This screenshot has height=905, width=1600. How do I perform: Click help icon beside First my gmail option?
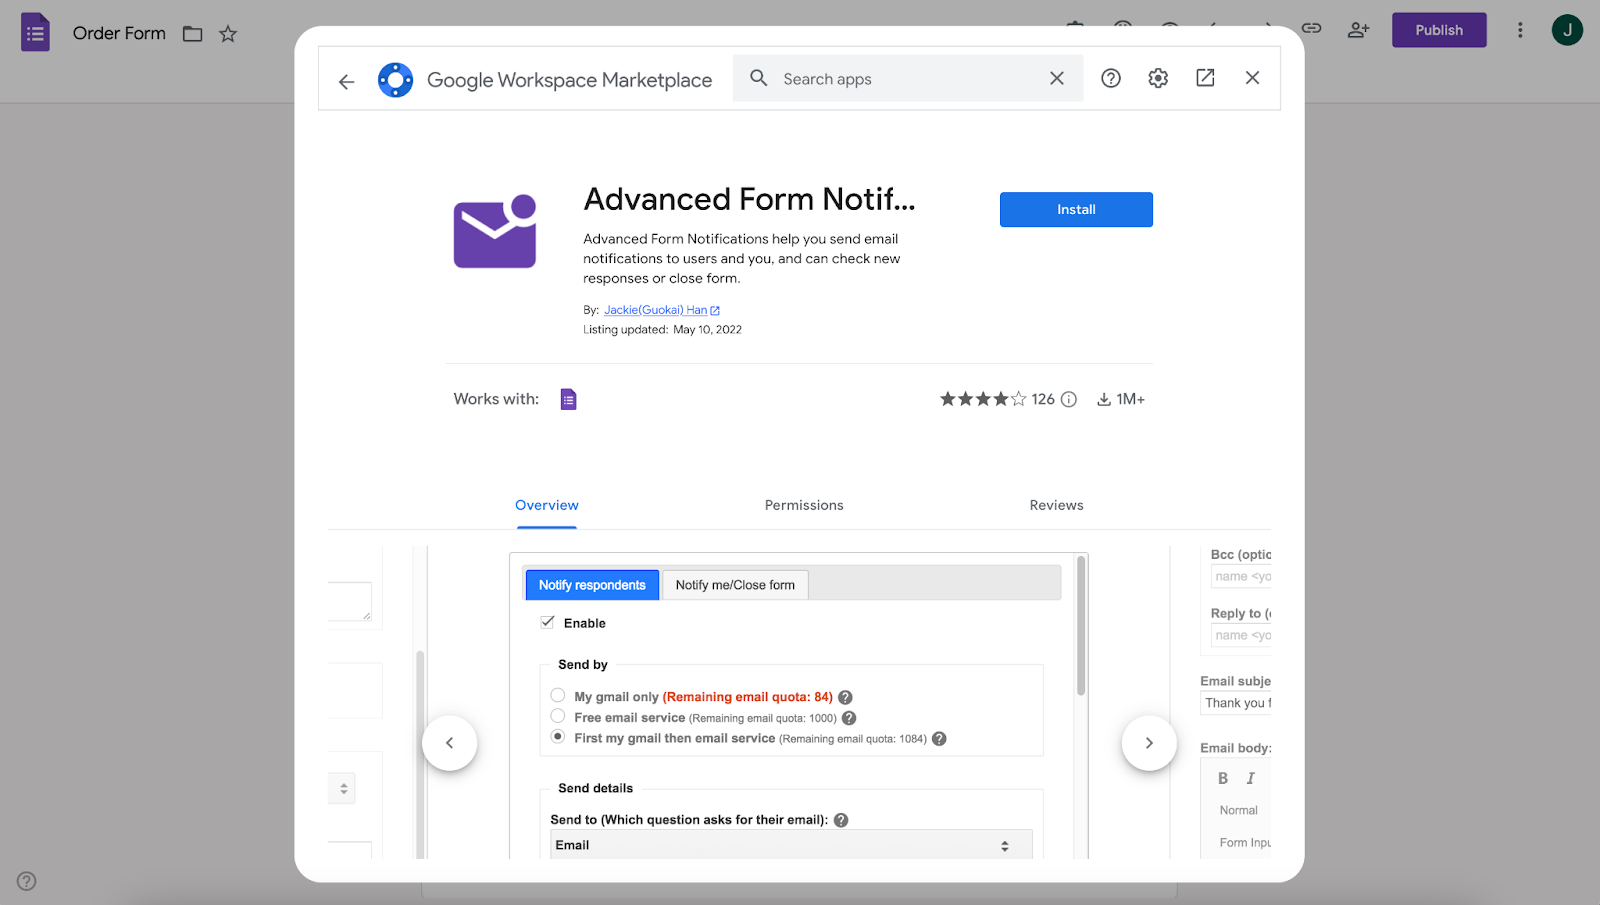pyautogui.click(x=939, y=739)
